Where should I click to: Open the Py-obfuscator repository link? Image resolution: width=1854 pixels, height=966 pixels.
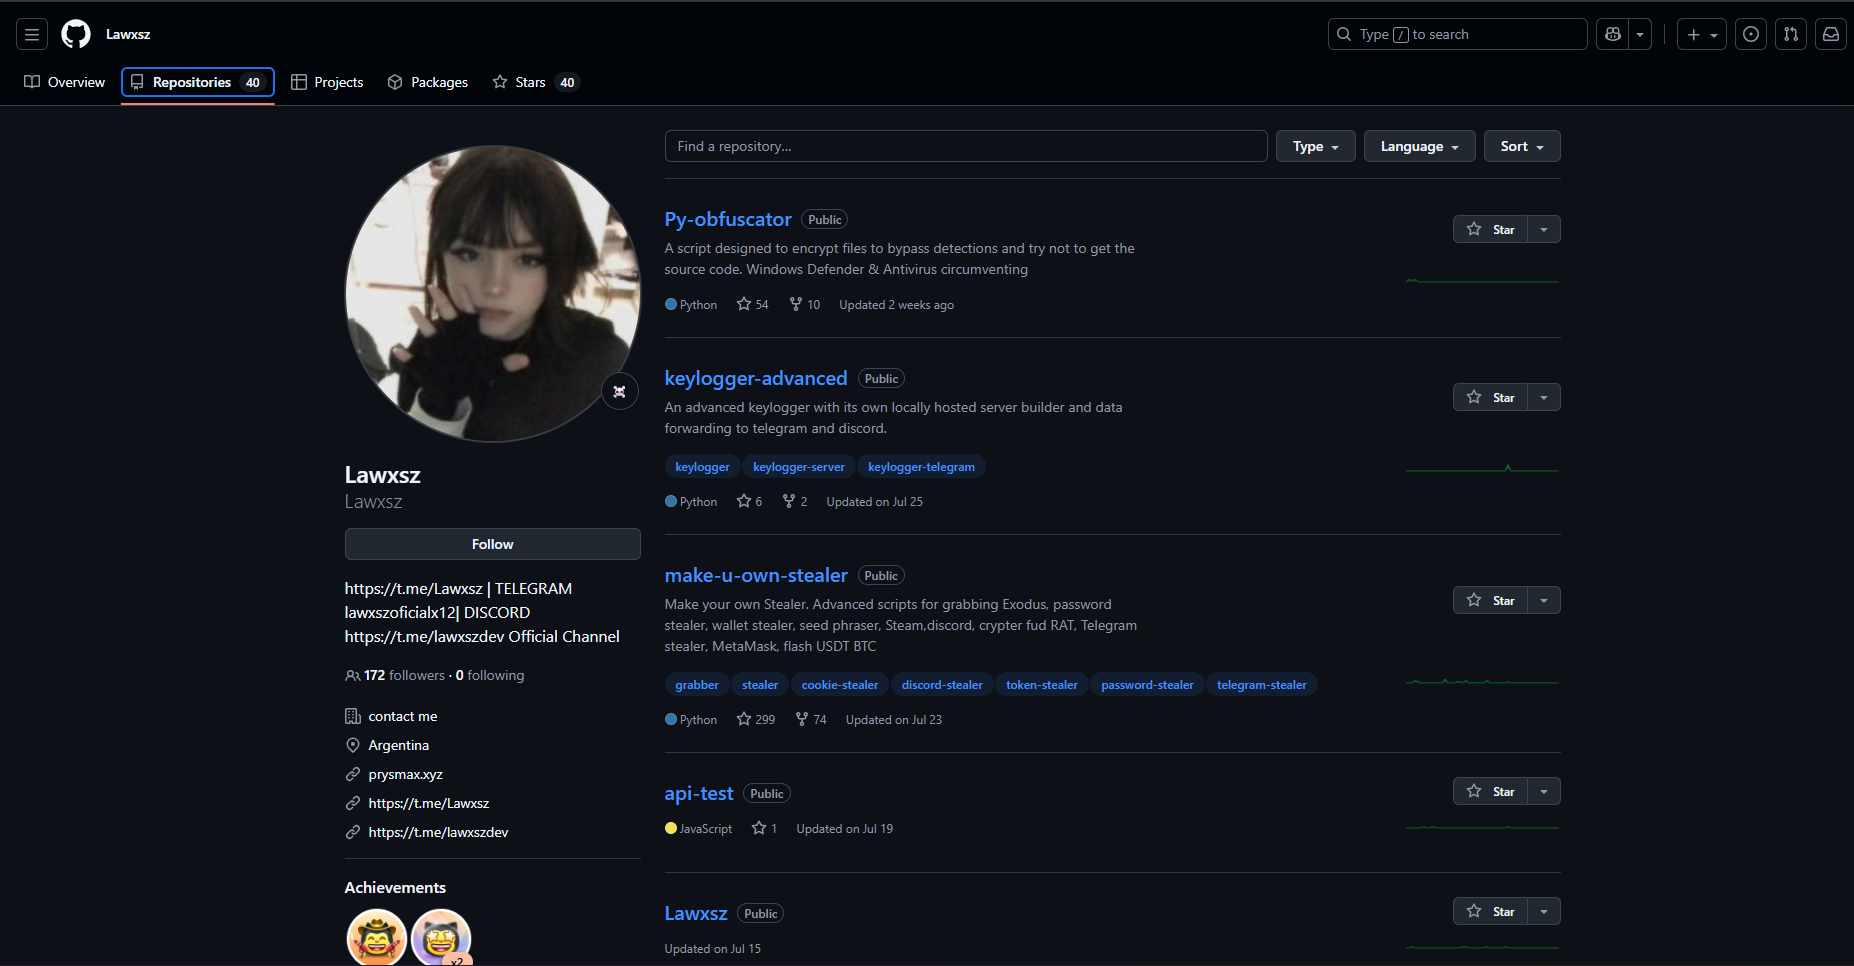728,219
